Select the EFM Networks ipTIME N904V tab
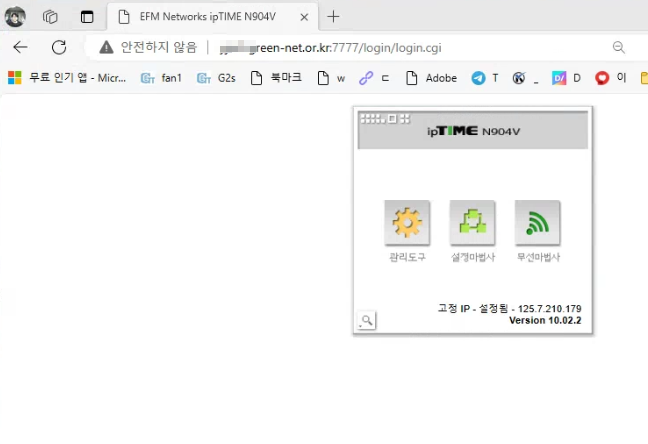The width and height of the screenshot is (648, 444). point(212,17)
